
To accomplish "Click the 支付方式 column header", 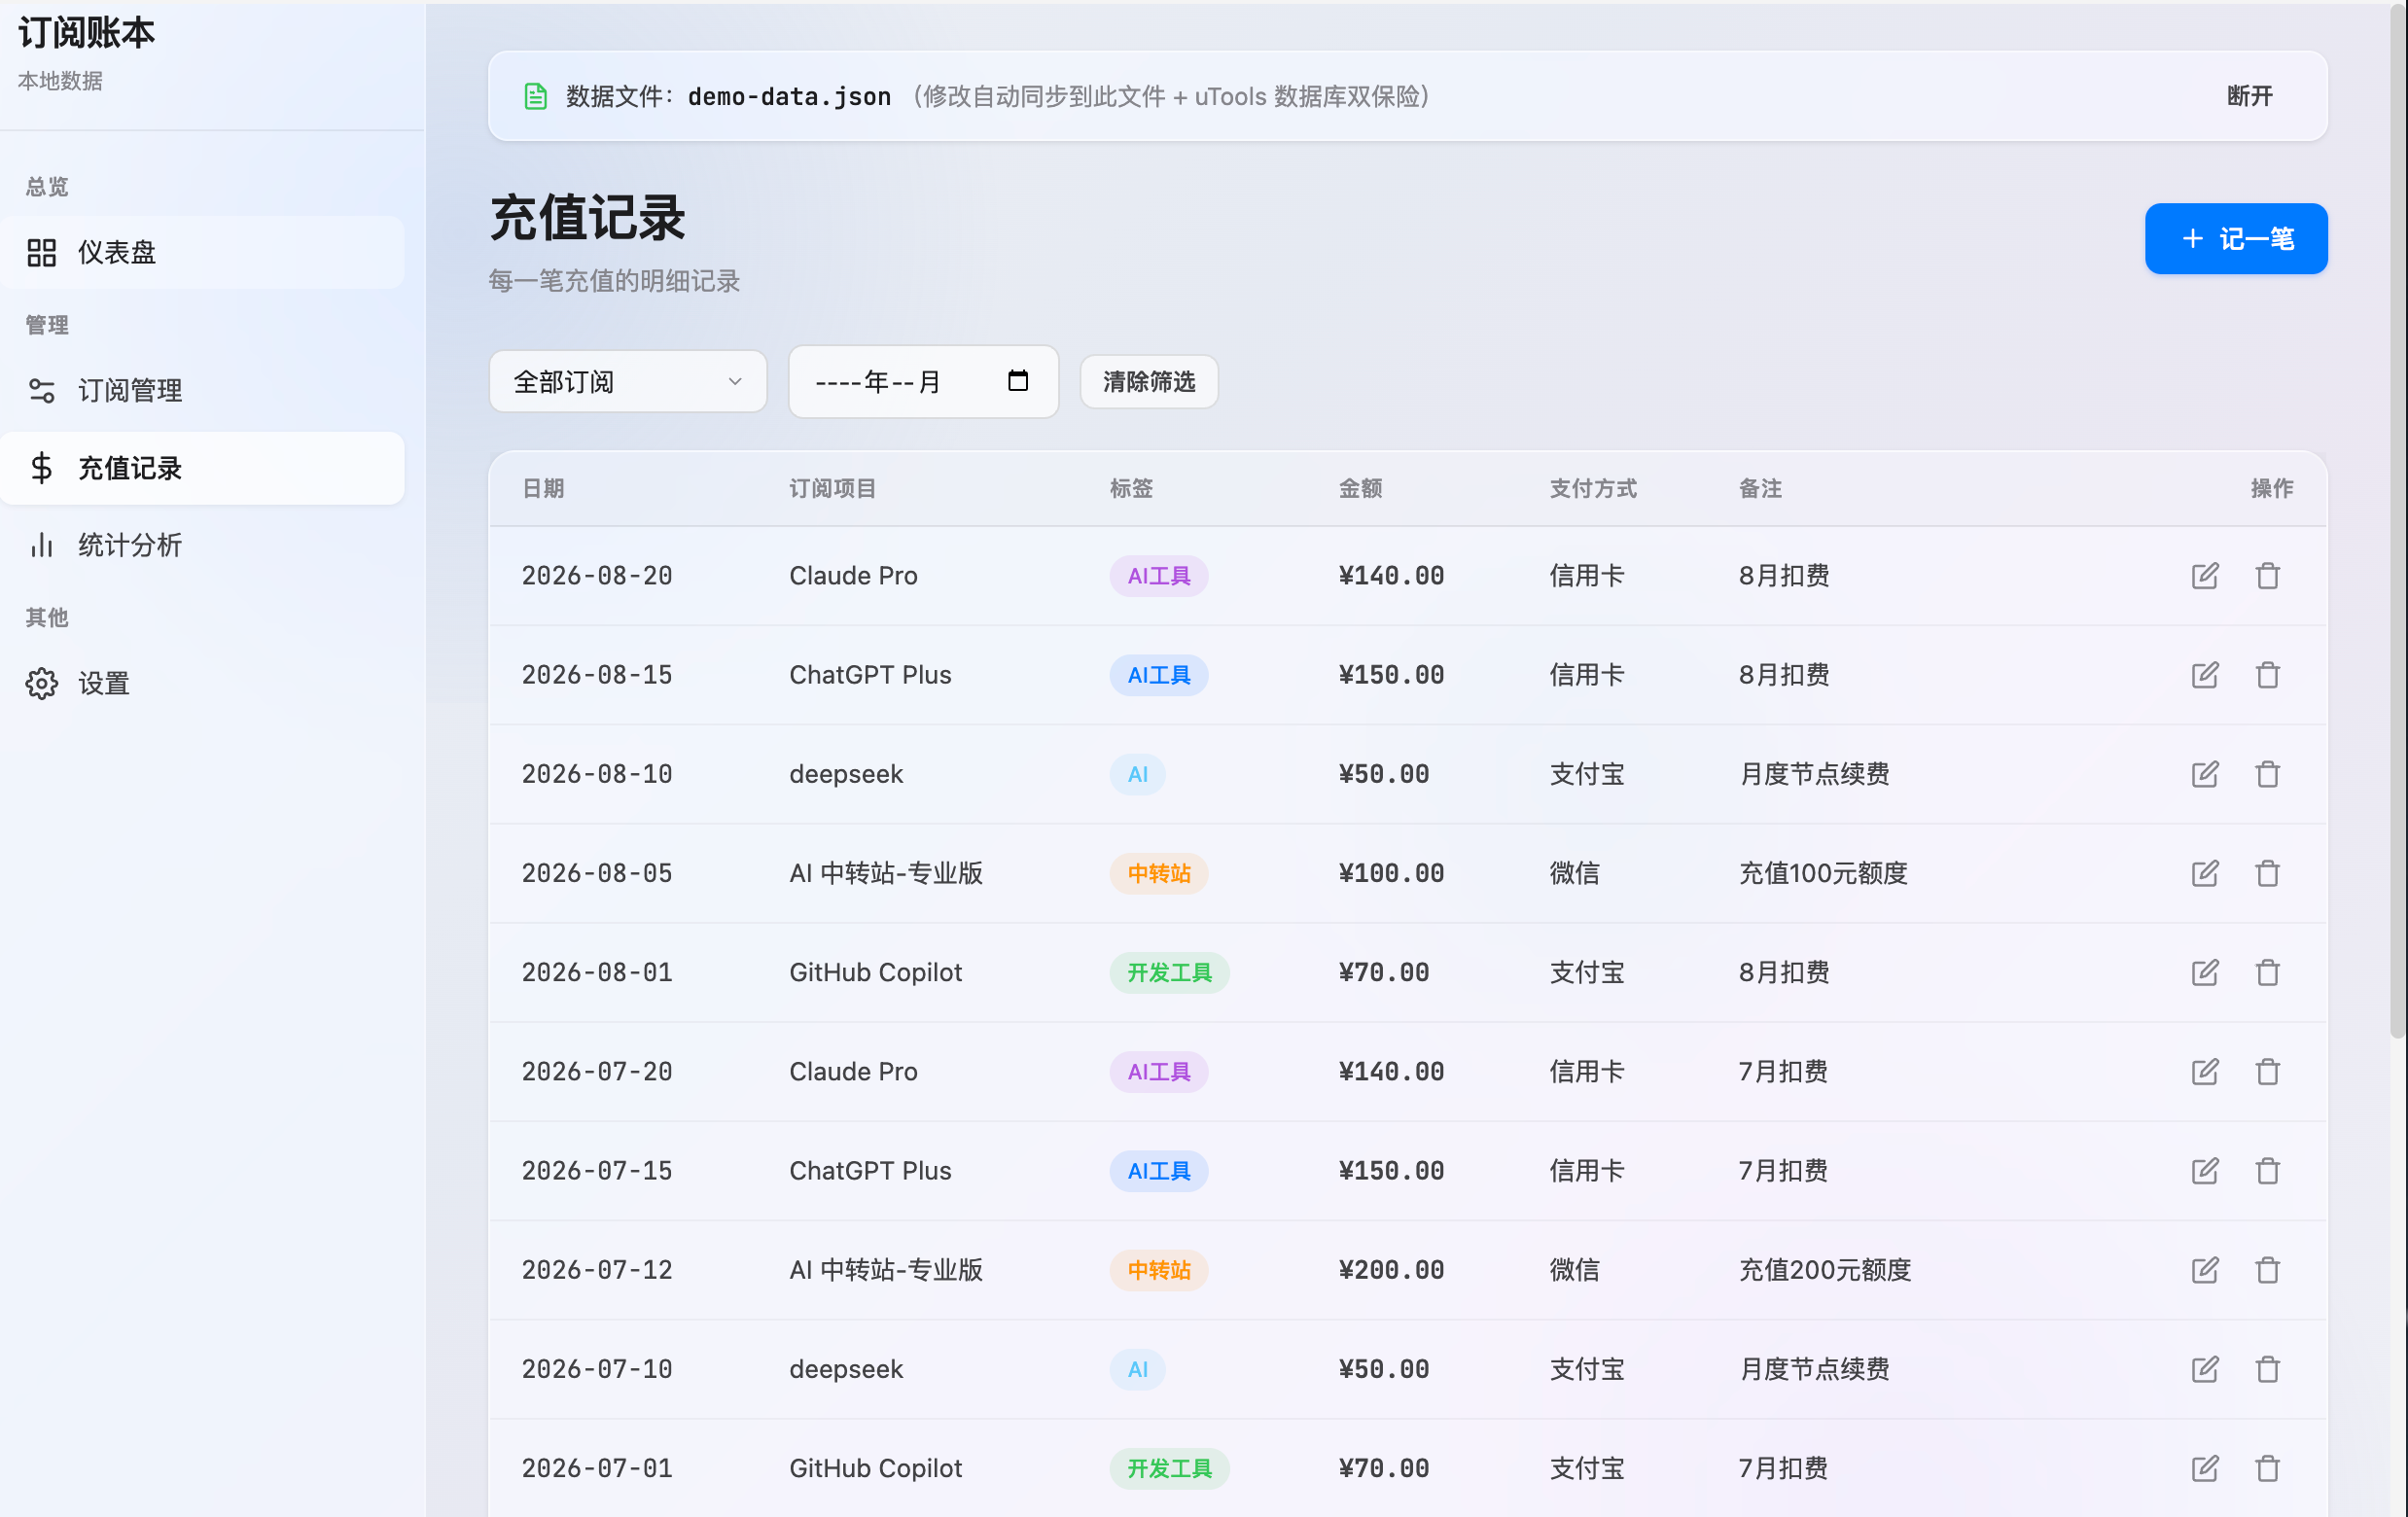I will tap(1593, 488).
